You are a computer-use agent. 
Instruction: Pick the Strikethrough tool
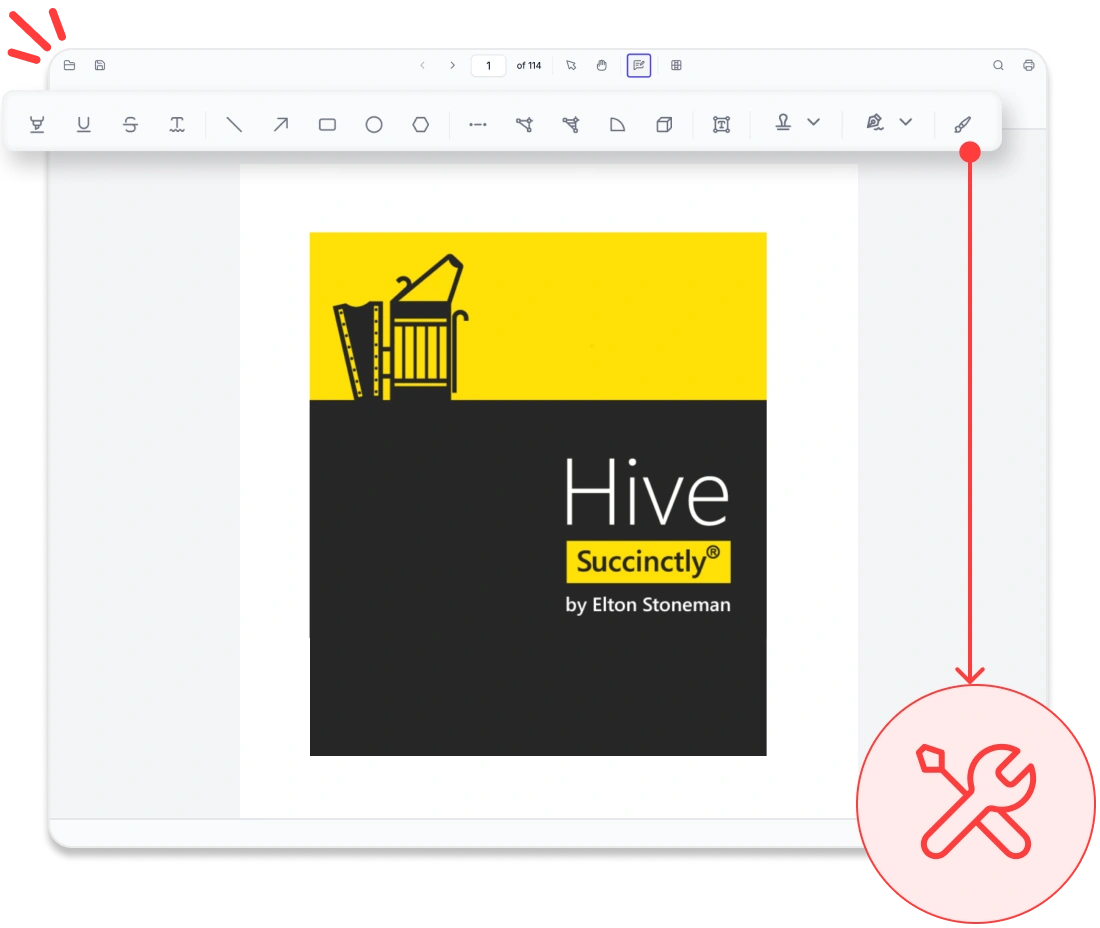[x=131, y=124]
